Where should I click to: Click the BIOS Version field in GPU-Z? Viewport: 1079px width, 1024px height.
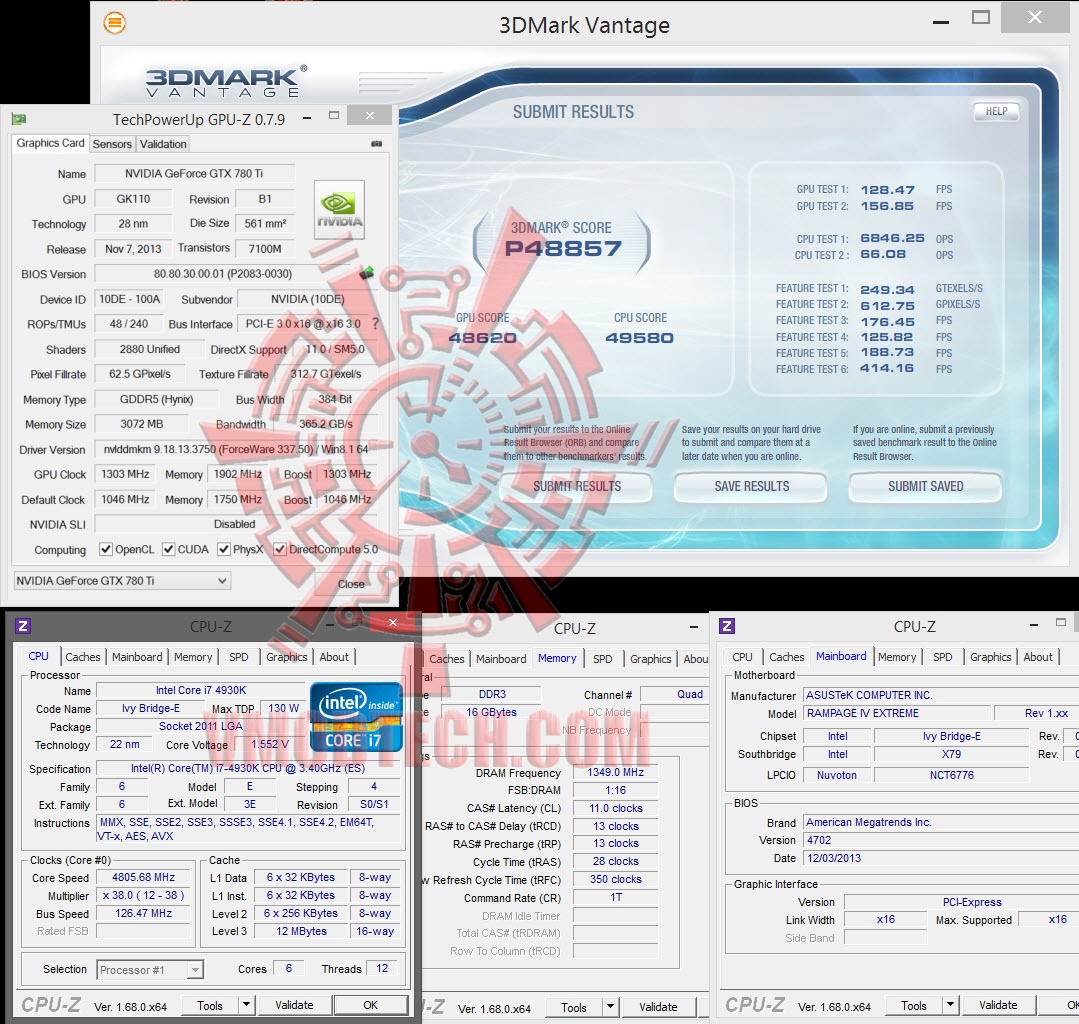tap(223, 273)
